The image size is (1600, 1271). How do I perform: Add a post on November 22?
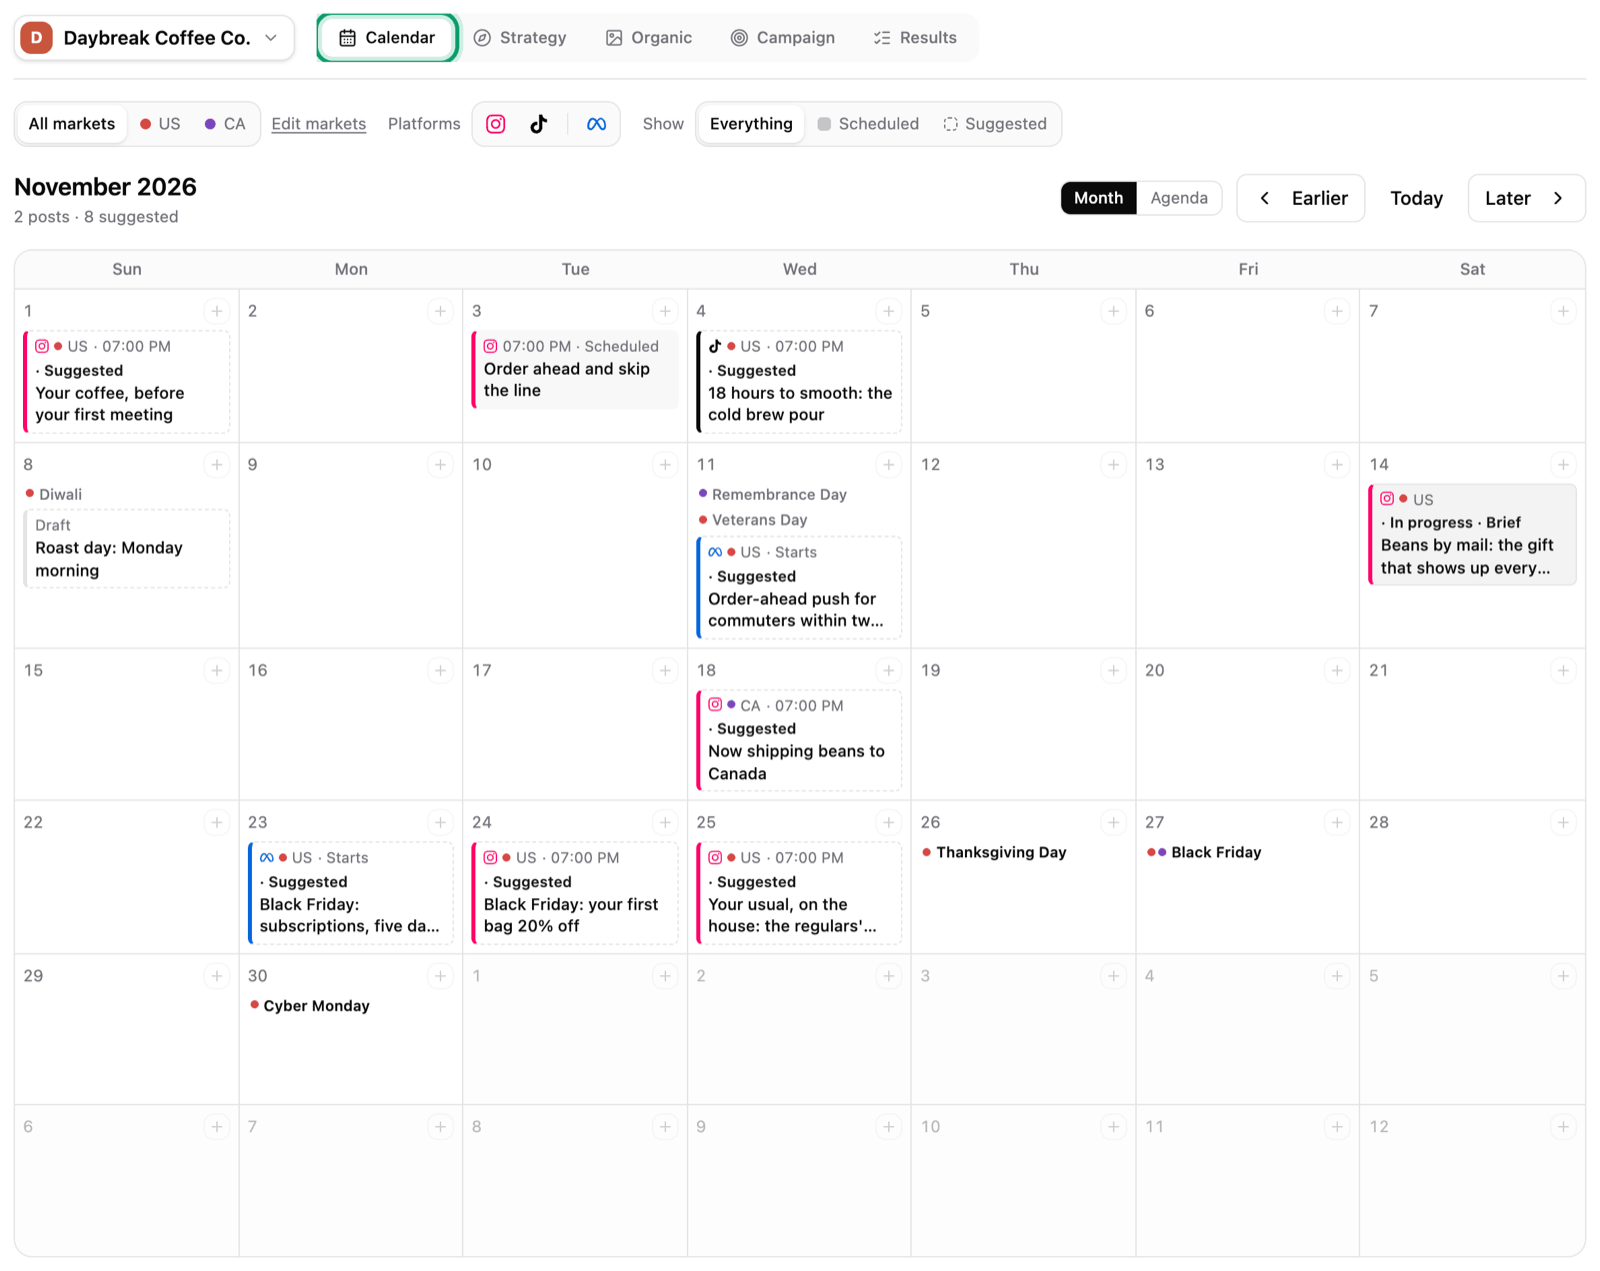point(216,822)
